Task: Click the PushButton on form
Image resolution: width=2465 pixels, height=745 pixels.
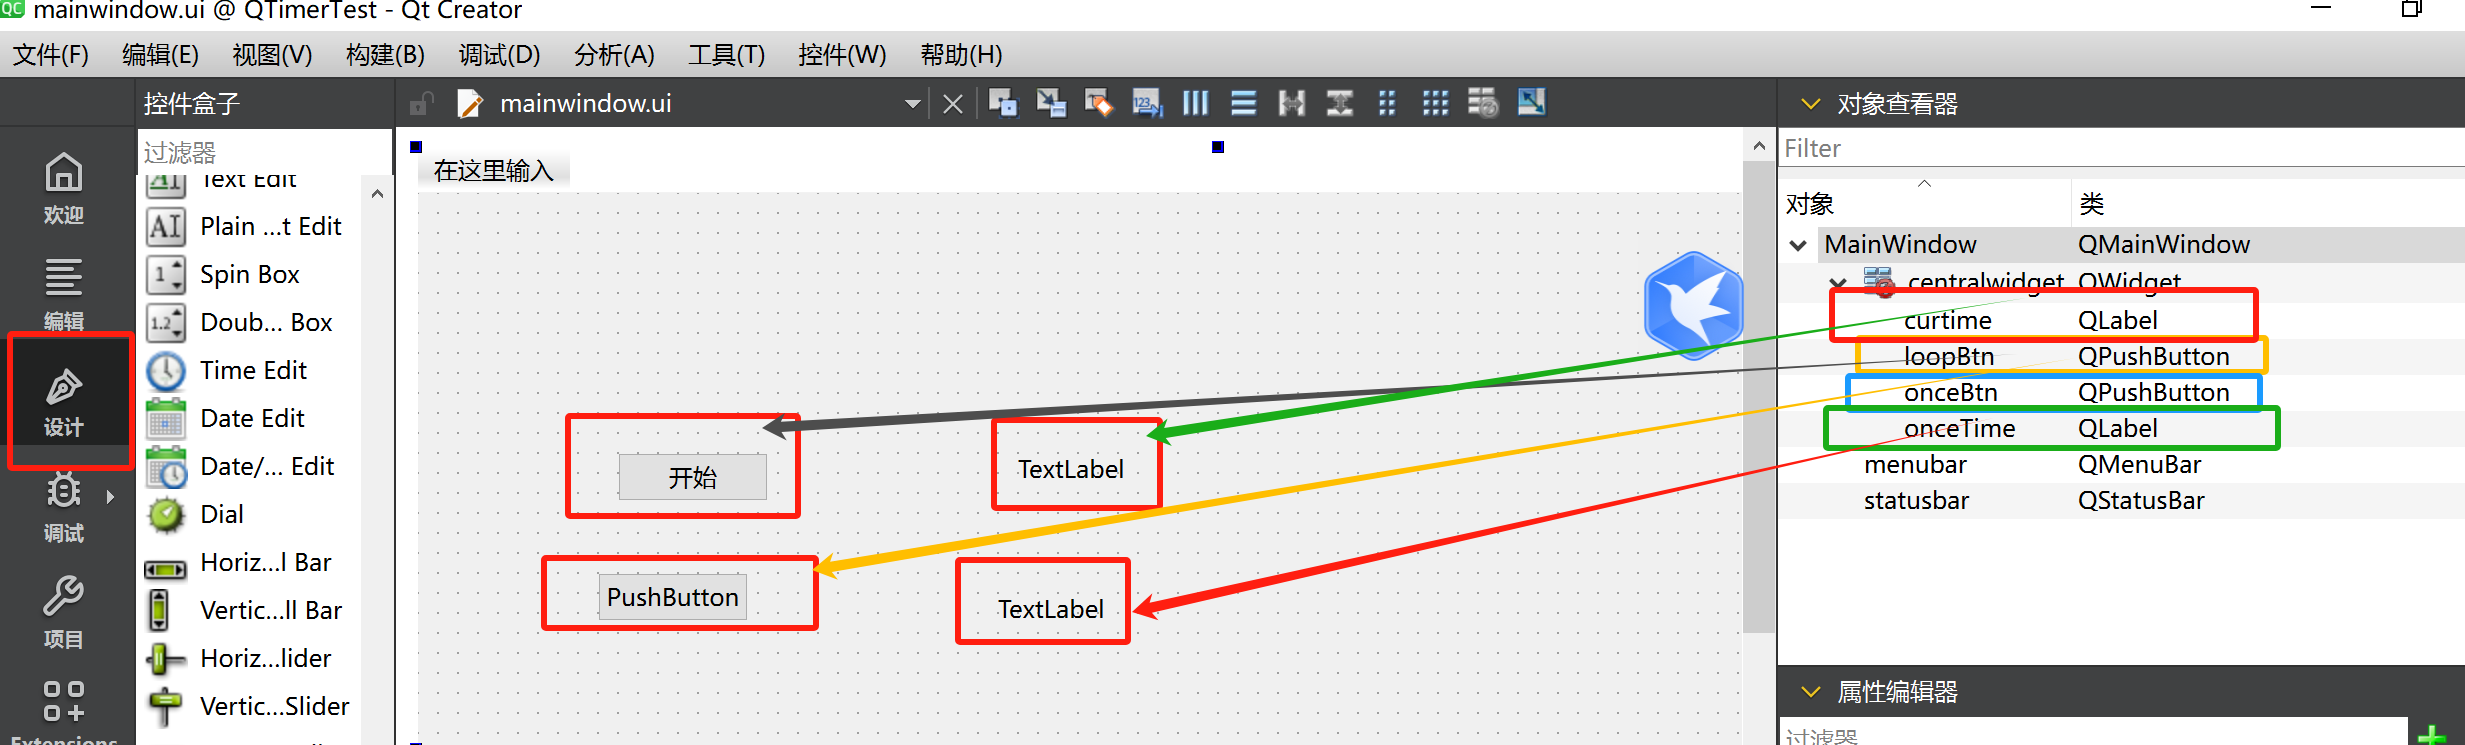Action: click(673, 597)
